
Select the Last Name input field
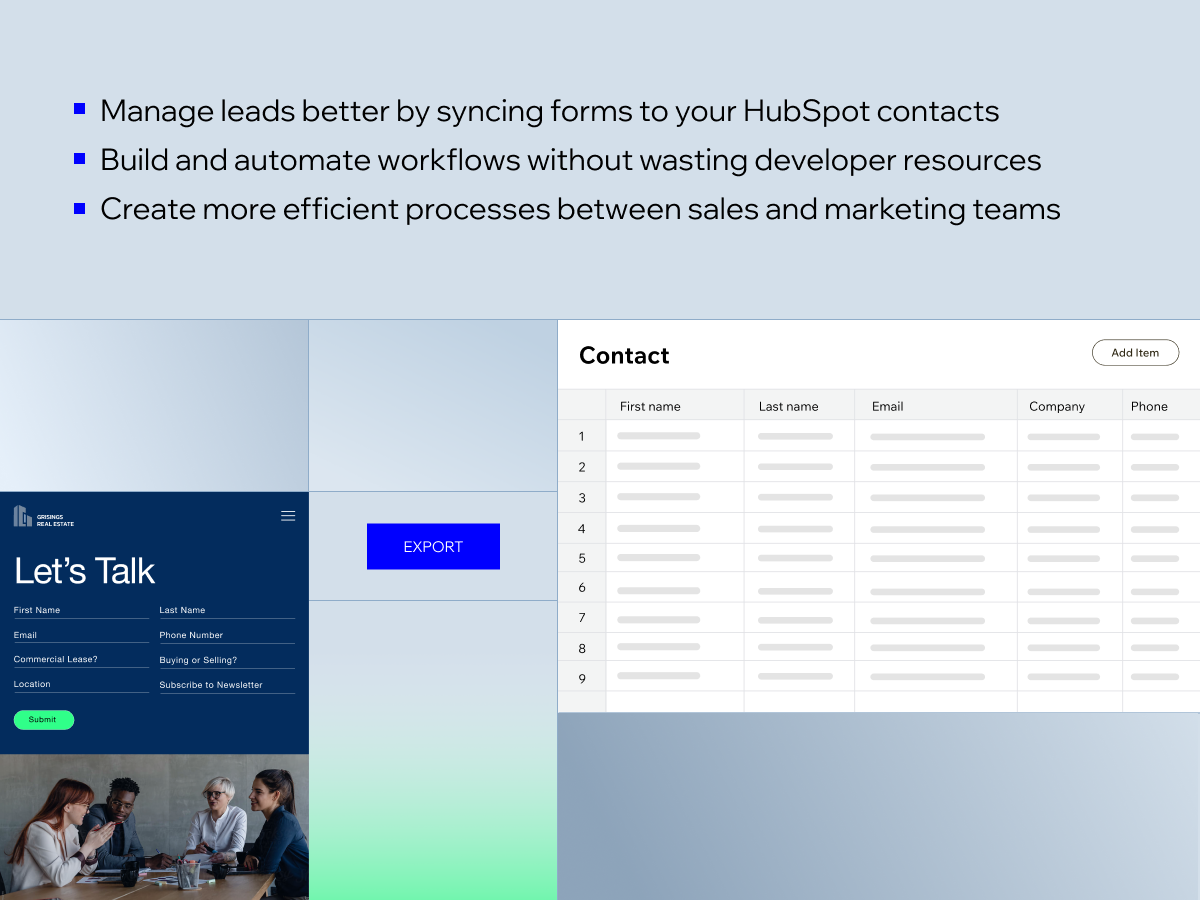227,611
